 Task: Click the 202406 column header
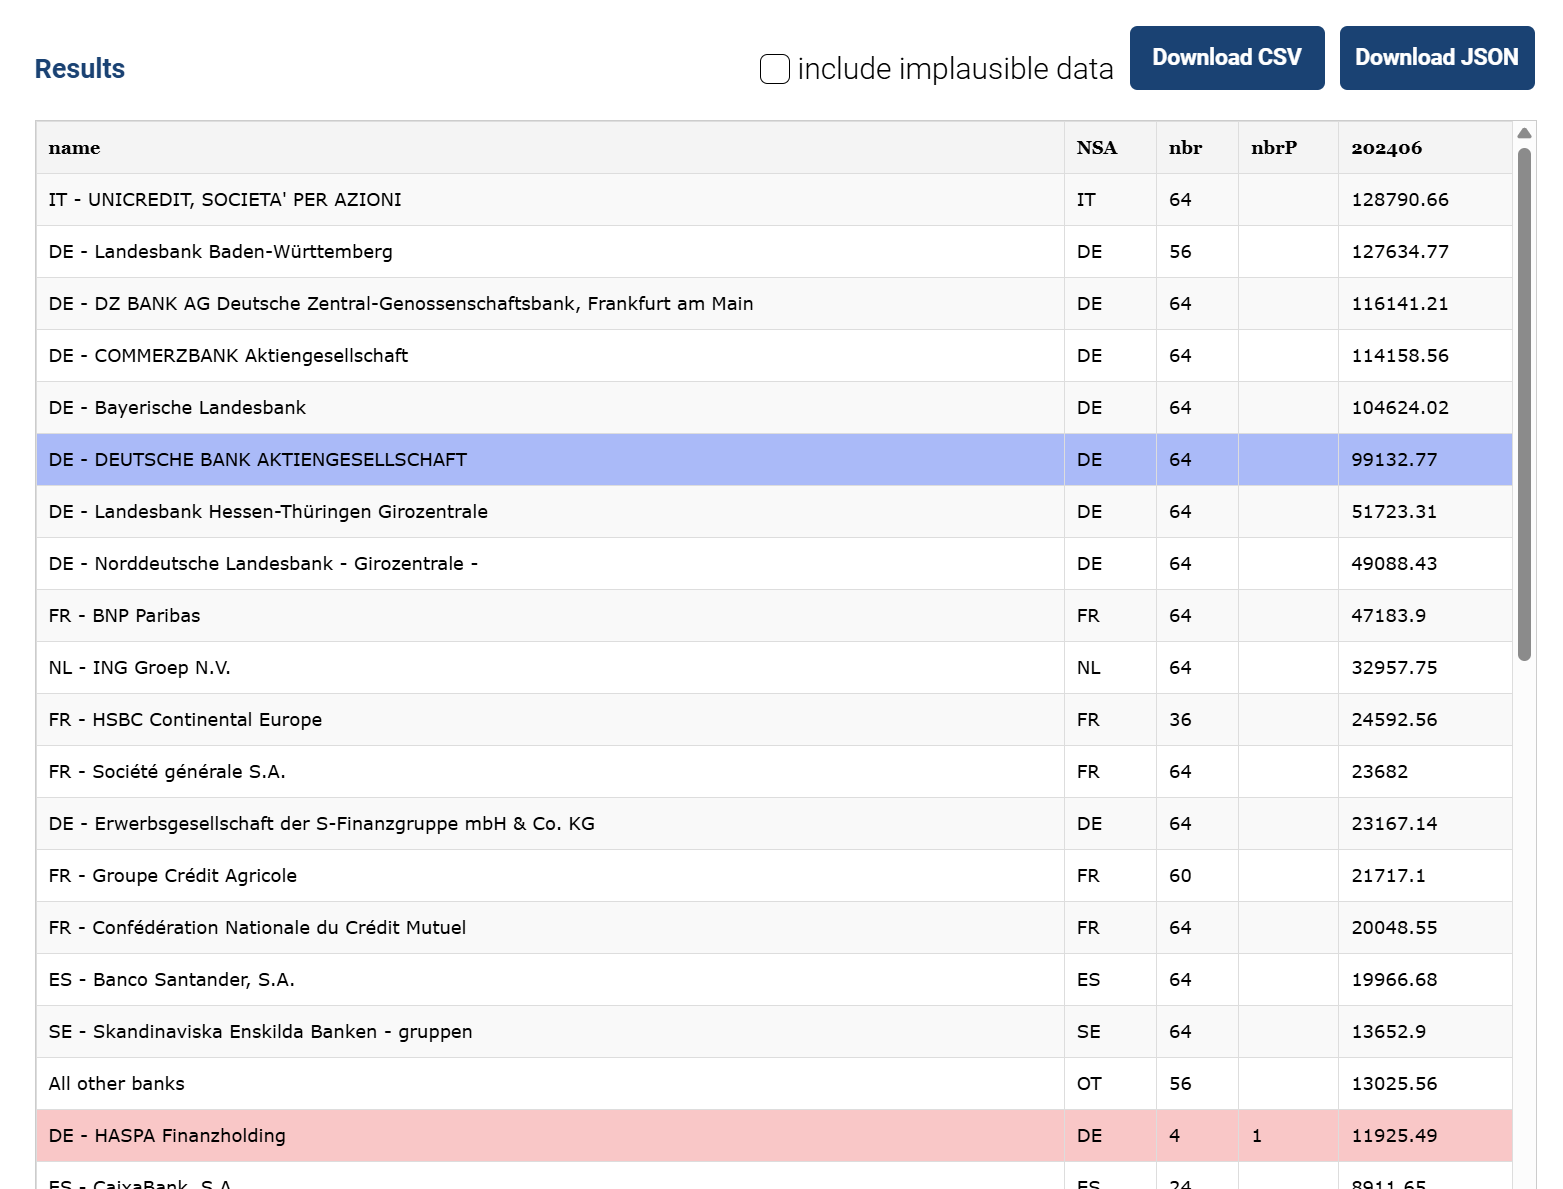[1386, 148]
